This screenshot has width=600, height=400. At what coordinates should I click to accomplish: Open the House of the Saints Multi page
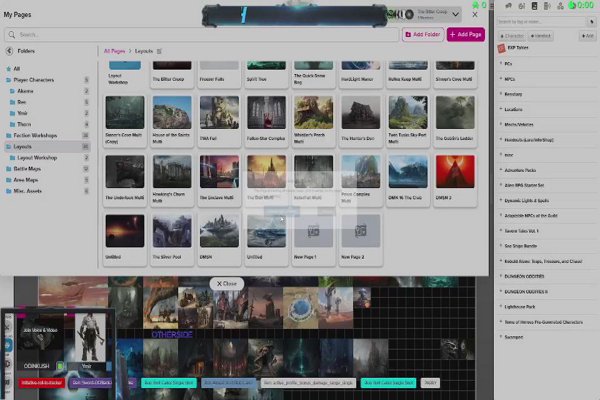pyautogui.click(x=172, y=120)
